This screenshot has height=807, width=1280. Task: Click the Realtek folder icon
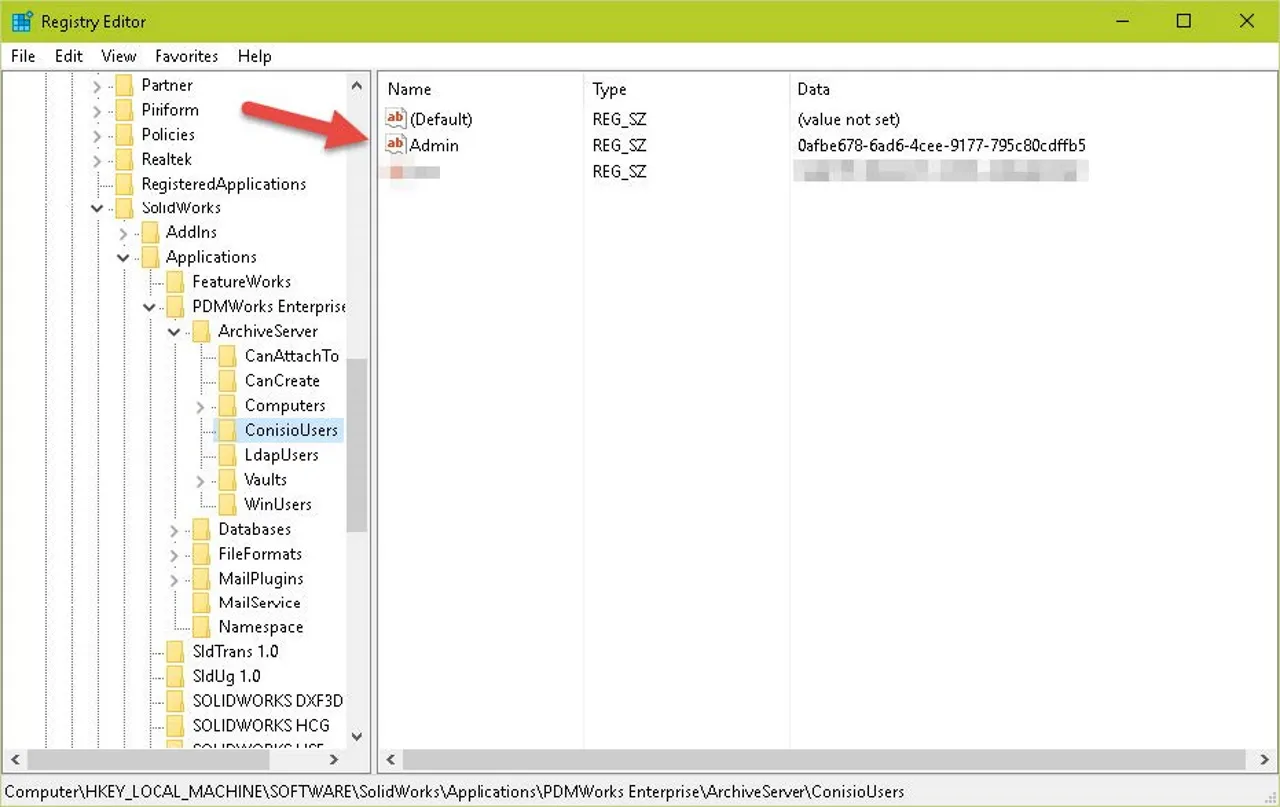(x=124, y=159)
